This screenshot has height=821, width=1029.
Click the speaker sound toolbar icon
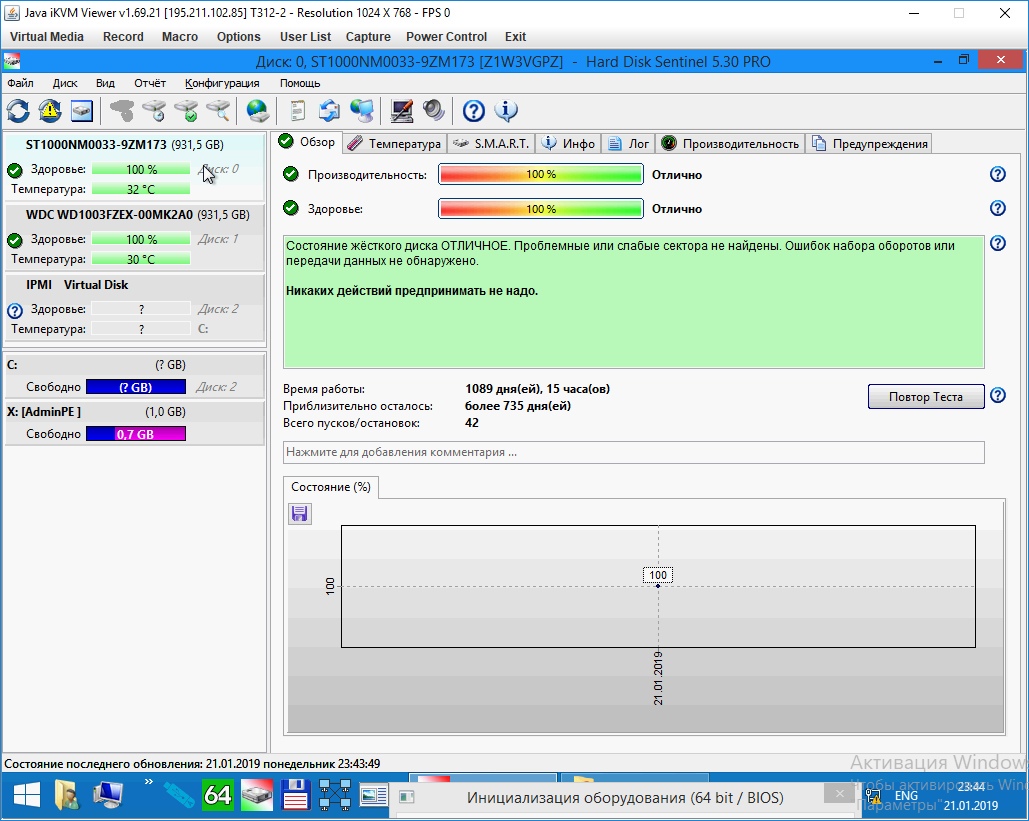click(433, 111)
